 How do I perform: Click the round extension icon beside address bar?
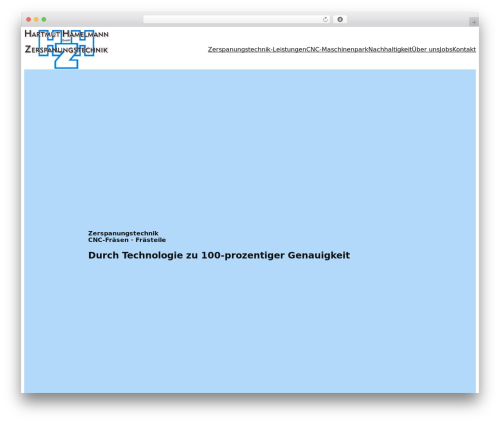point(340,20)
